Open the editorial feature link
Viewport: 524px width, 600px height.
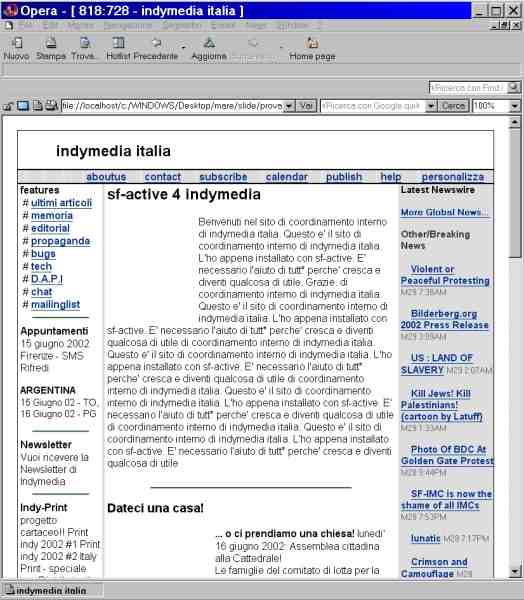[x=50, y=228]
